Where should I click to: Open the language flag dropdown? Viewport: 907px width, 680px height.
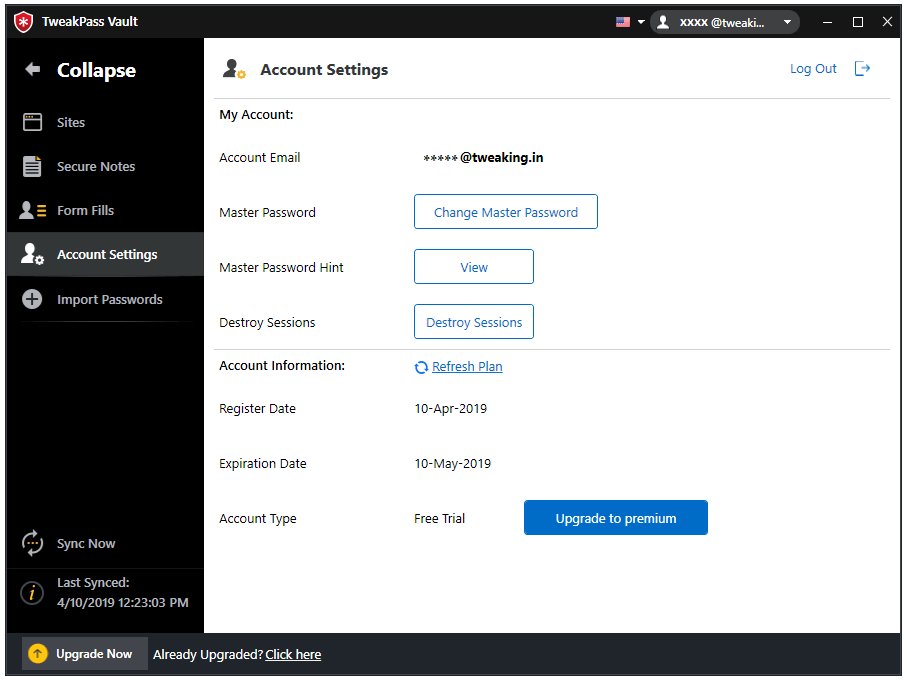click(x=629, y=21)
